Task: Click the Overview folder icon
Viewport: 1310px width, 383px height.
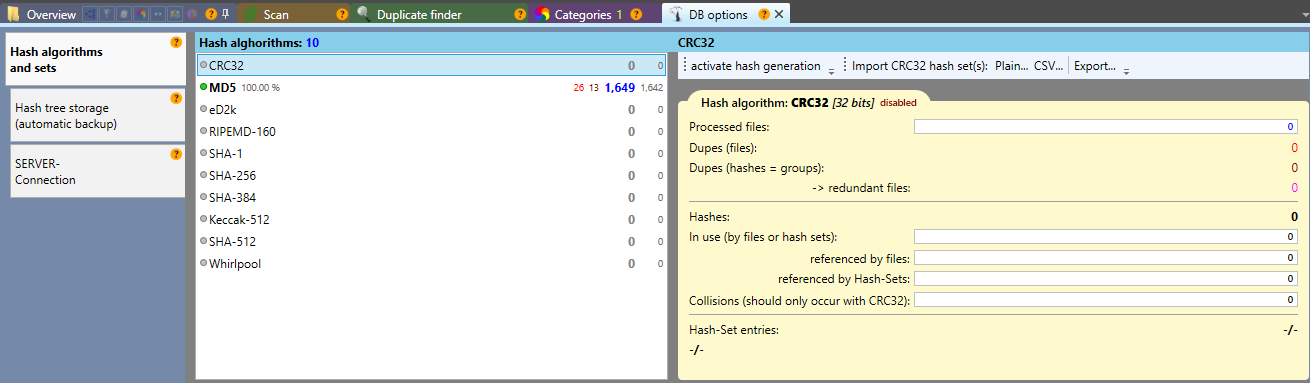Action: [x=13, y=15]
